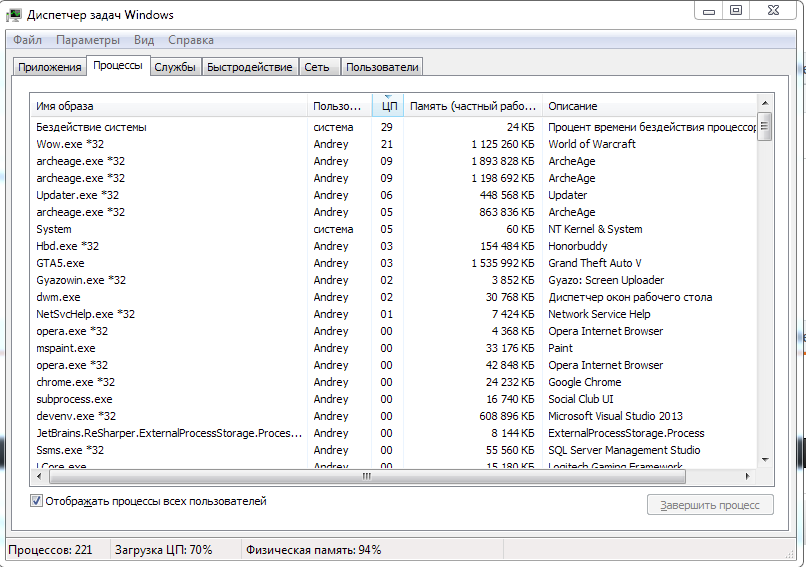The height and width of the screenshot is (567, 806).
Task: Click the Процессов: 221 status entry
Action: pos(50,550)
